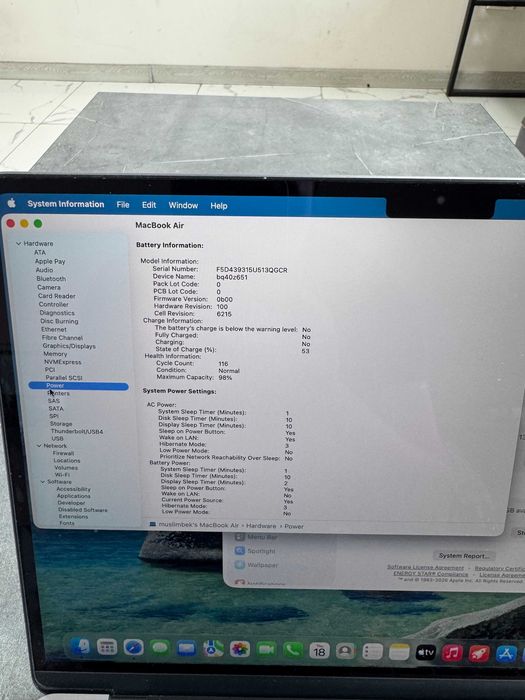Viewport: 525px width, 700px height.
Task: Open Music app in the dock
Action: pyautogui.click(x=452, y=653)
